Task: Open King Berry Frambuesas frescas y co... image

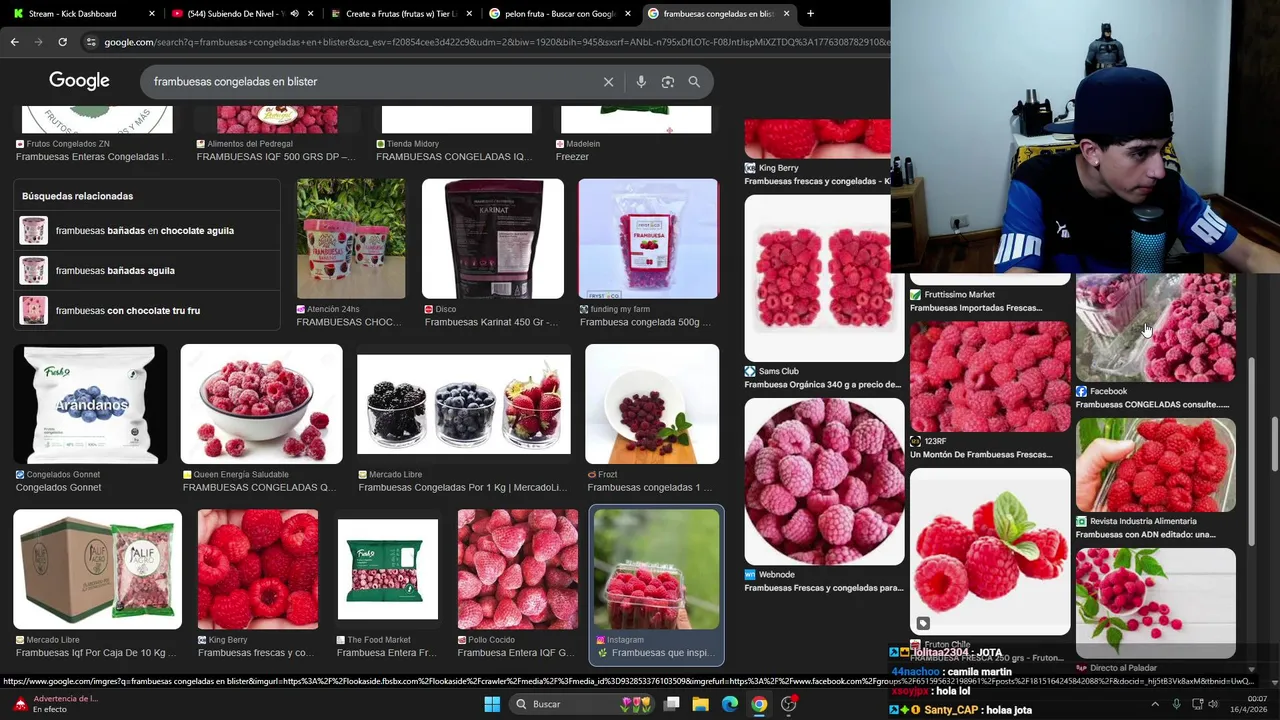Action: click(258, 569)
